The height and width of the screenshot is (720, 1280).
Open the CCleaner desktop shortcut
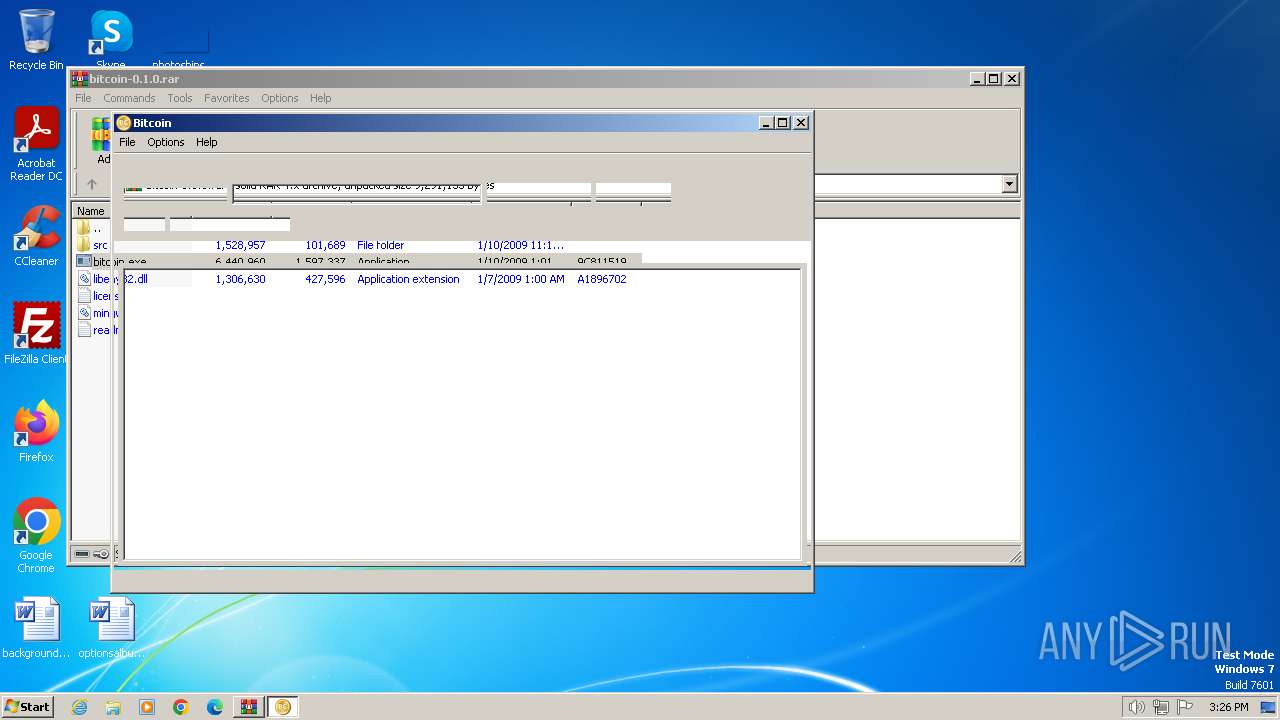click(36, 236)
